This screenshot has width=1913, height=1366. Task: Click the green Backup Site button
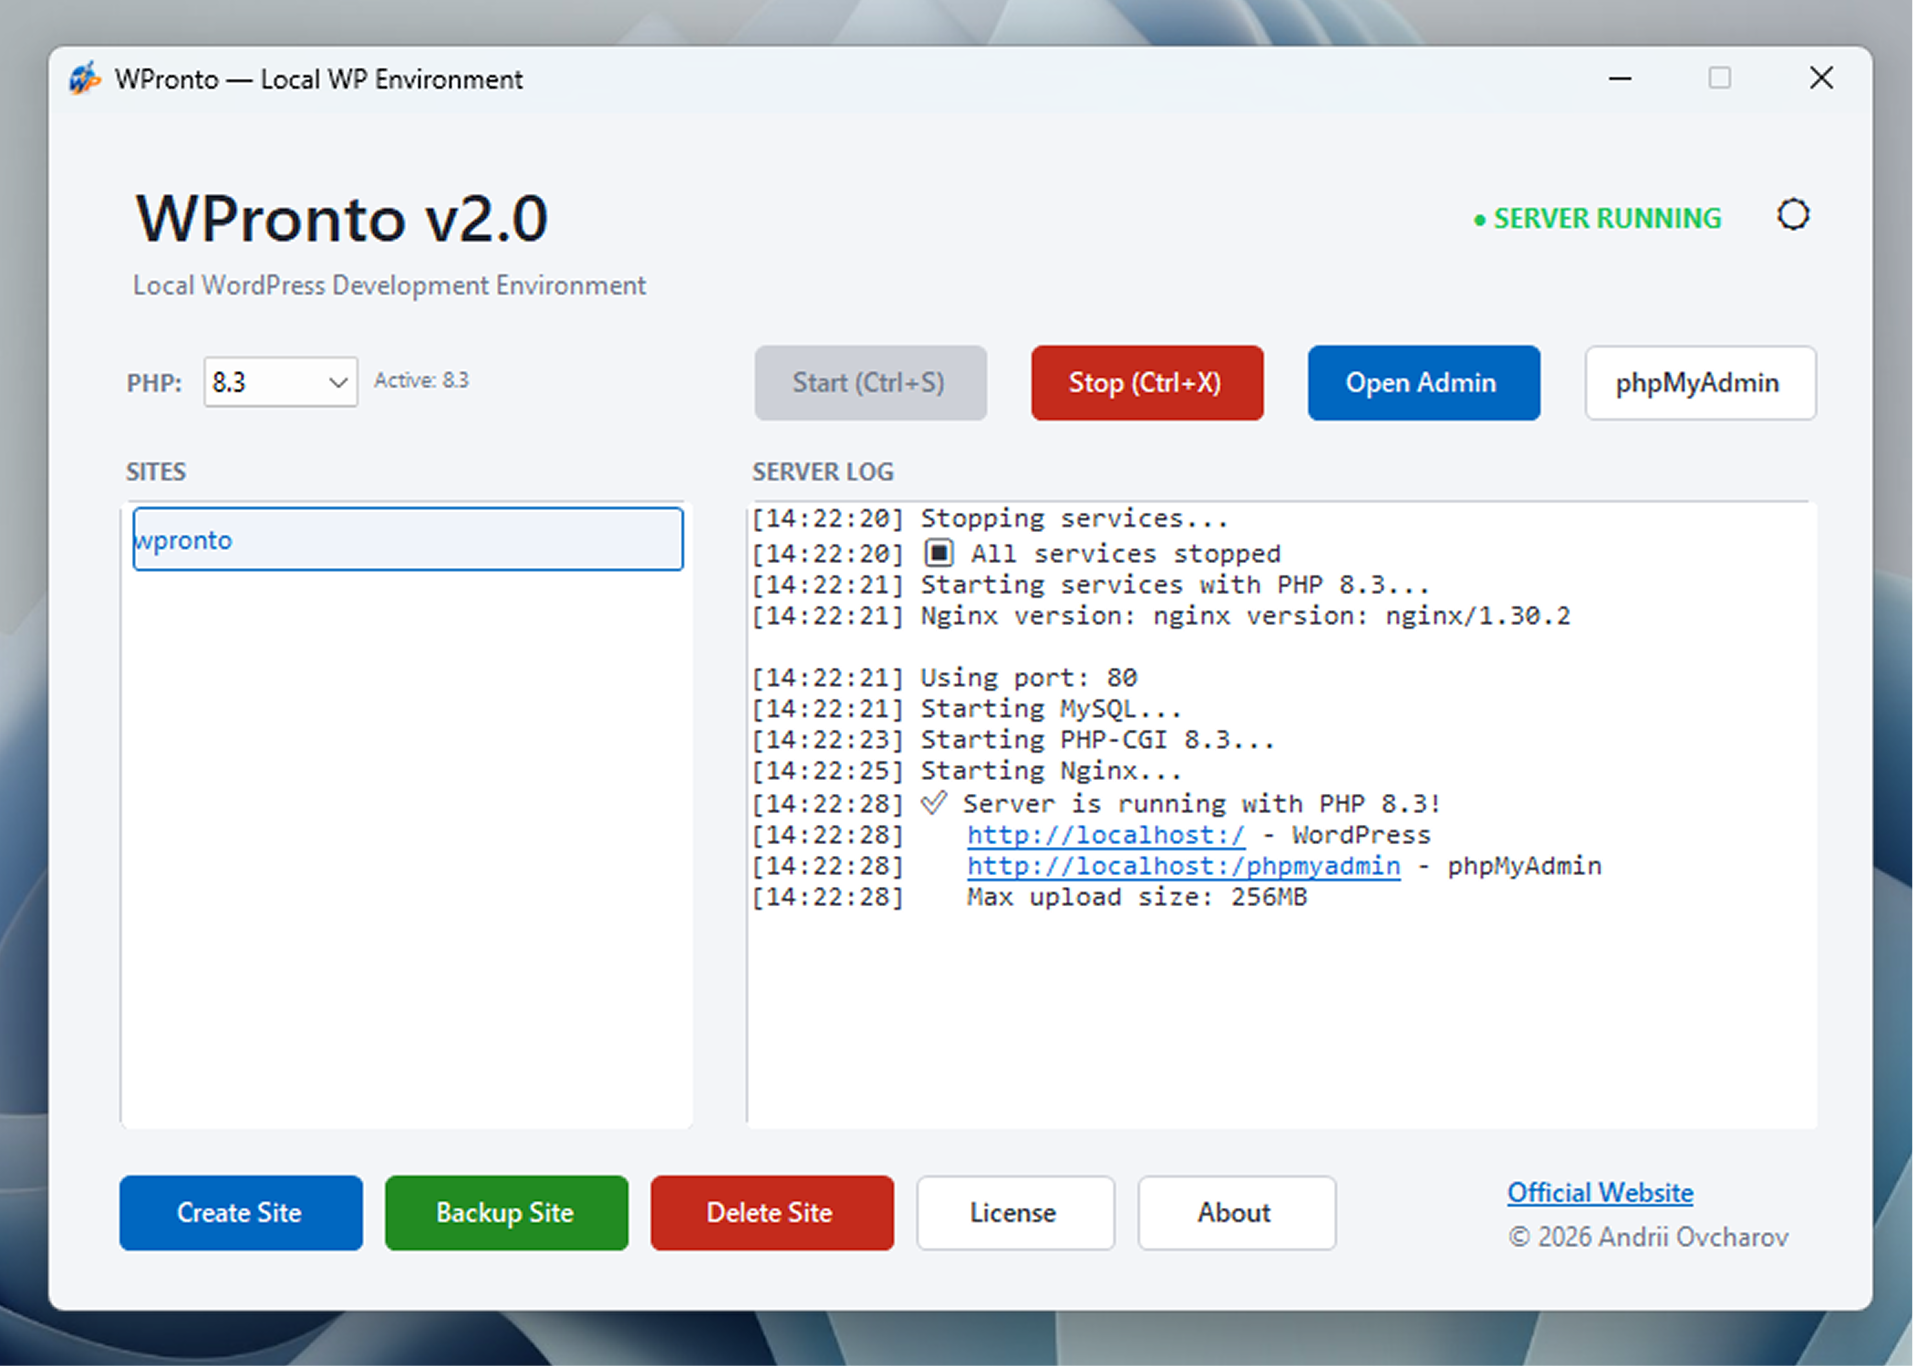click(x=506, y=1212)
